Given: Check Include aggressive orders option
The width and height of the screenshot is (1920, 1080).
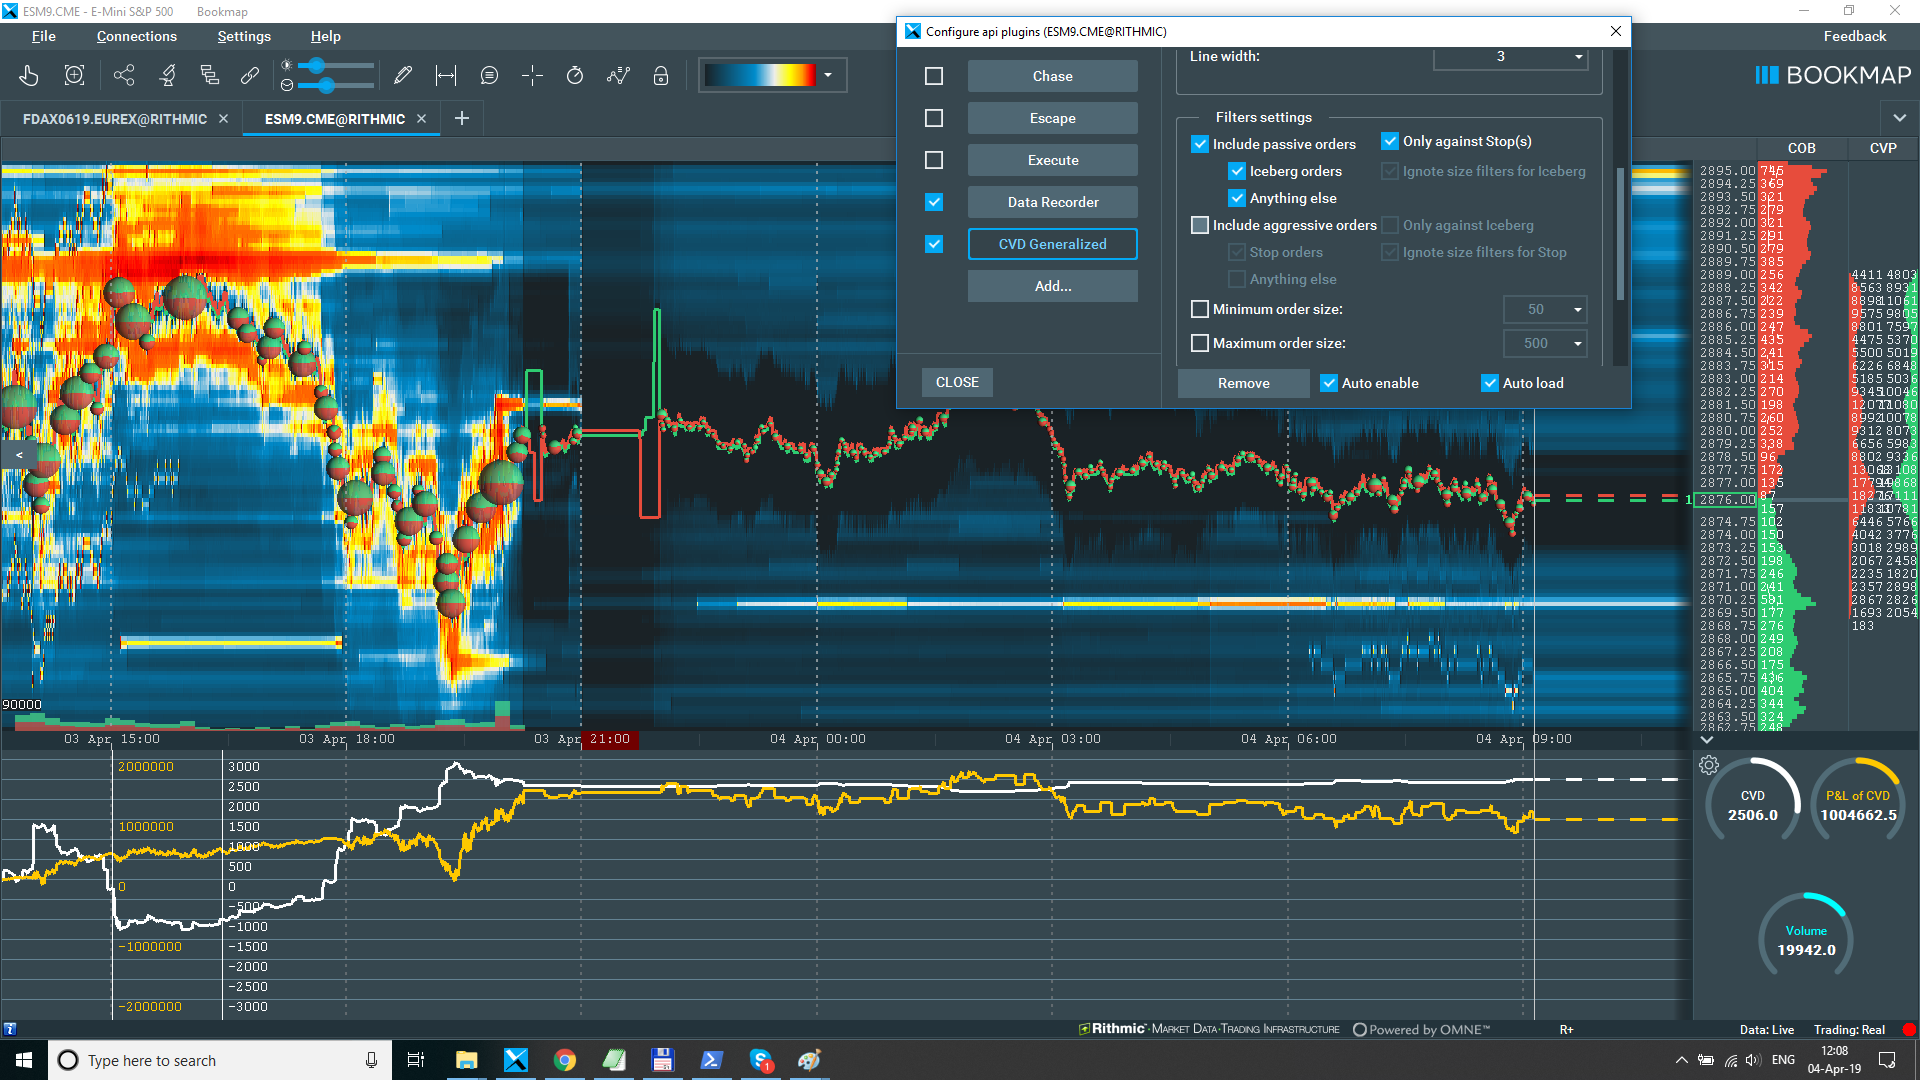Looking at the screenshot, I should coord(1200,225).
